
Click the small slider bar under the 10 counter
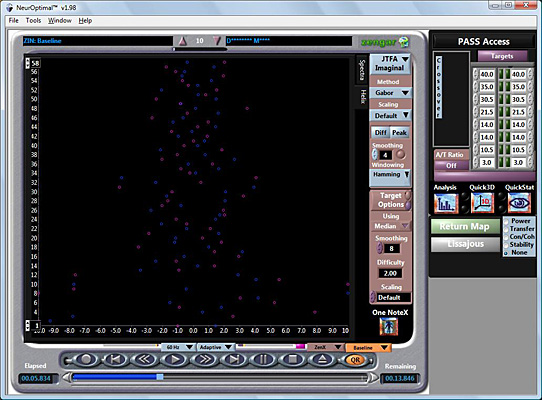(x=199, y=49)
